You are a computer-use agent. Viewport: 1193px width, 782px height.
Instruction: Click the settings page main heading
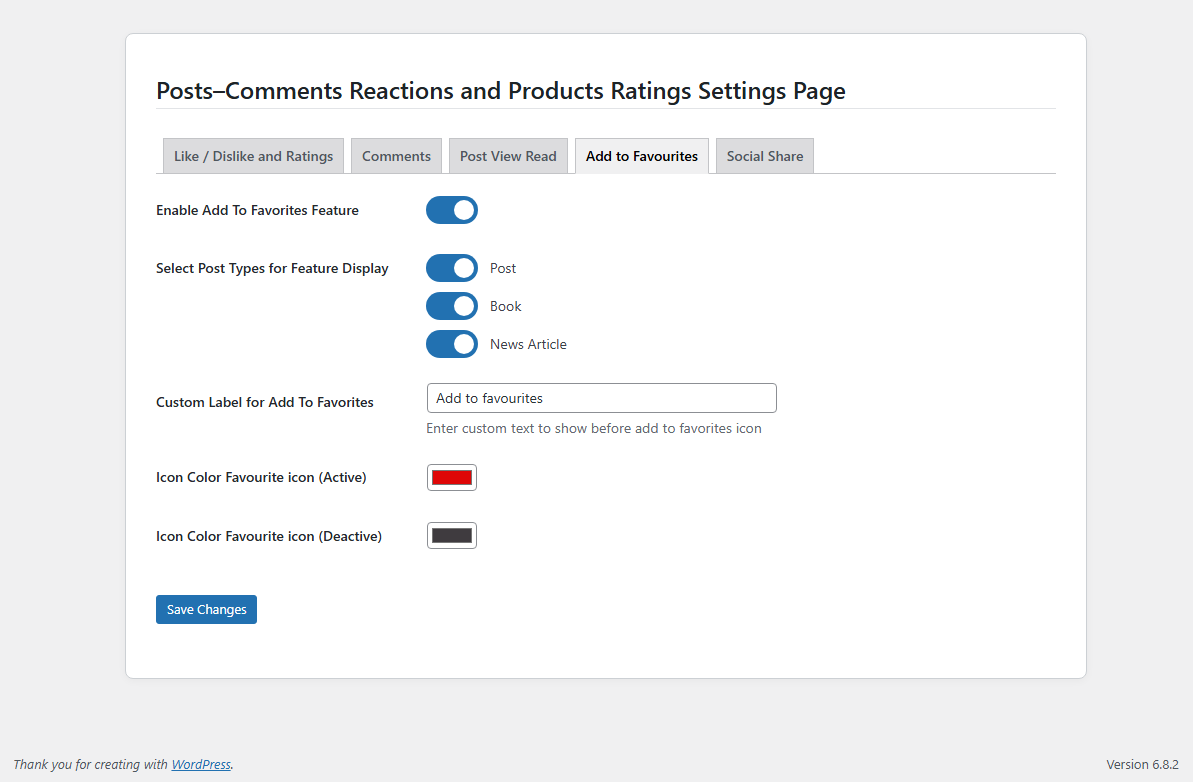click(x=501, y=91)
